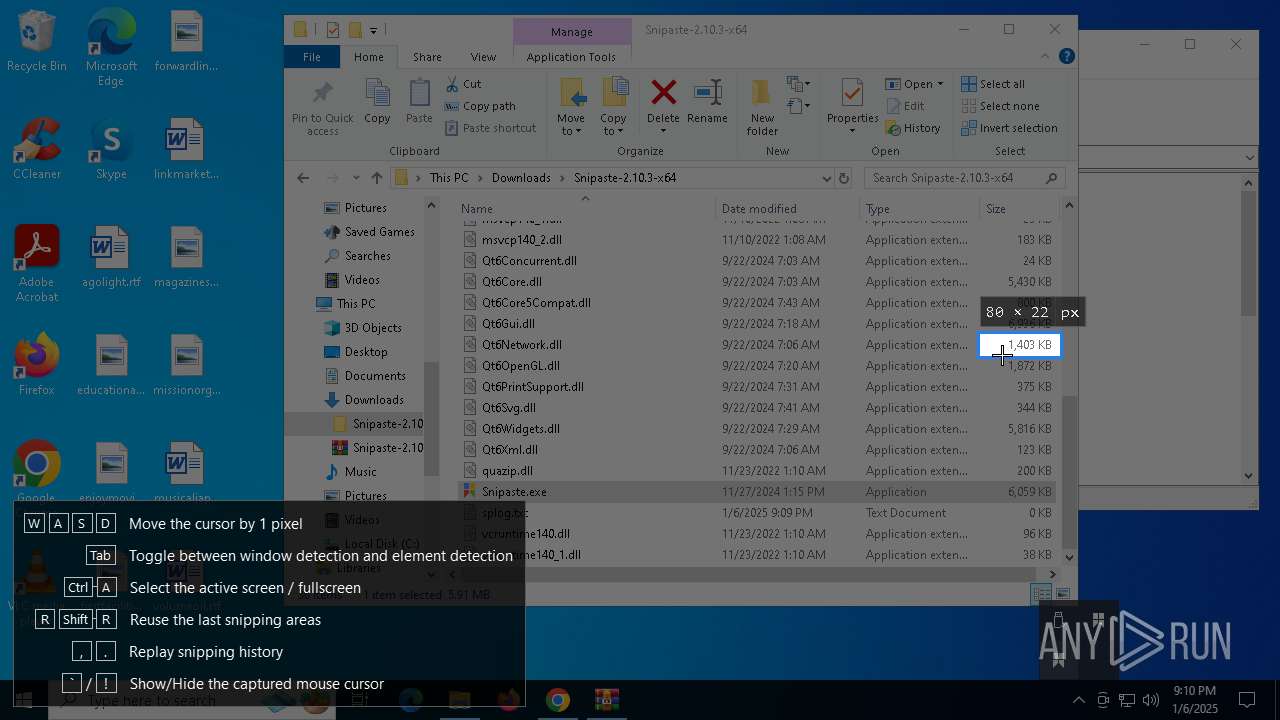This screenshot has height=720, width=1280.
Task: Go back with the Back arrow
Action: [303, 178]
